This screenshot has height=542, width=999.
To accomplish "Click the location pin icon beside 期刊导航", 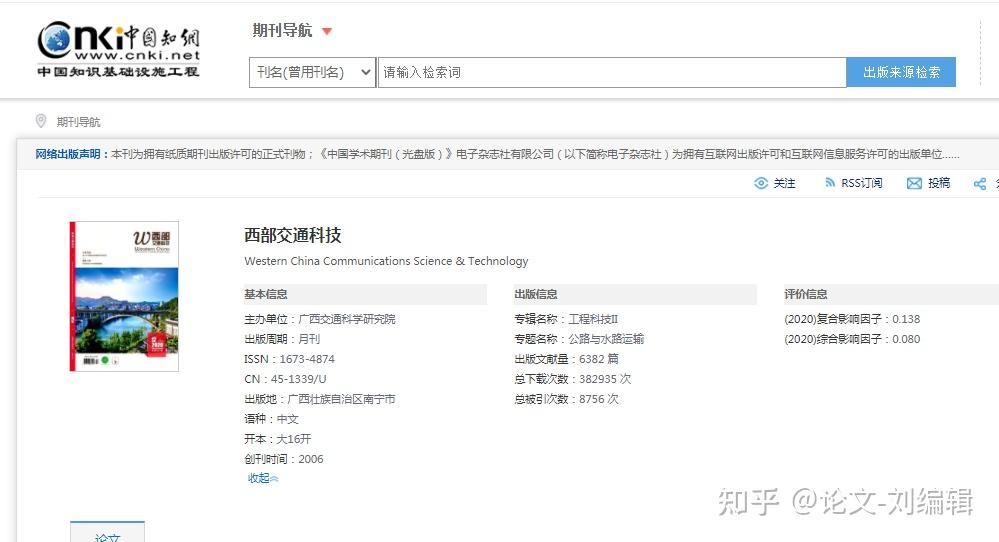I will coord(41,121).
